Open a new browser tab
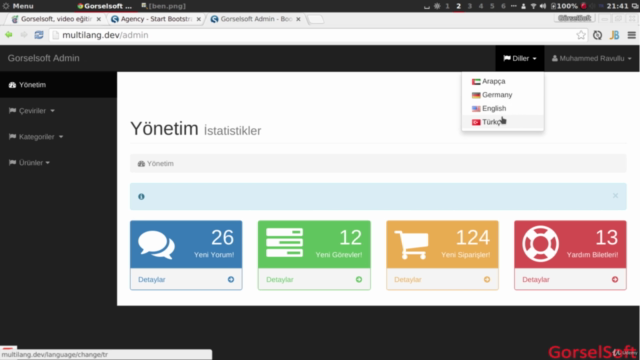This screenshot has width=640, height=360. point(315,19)
